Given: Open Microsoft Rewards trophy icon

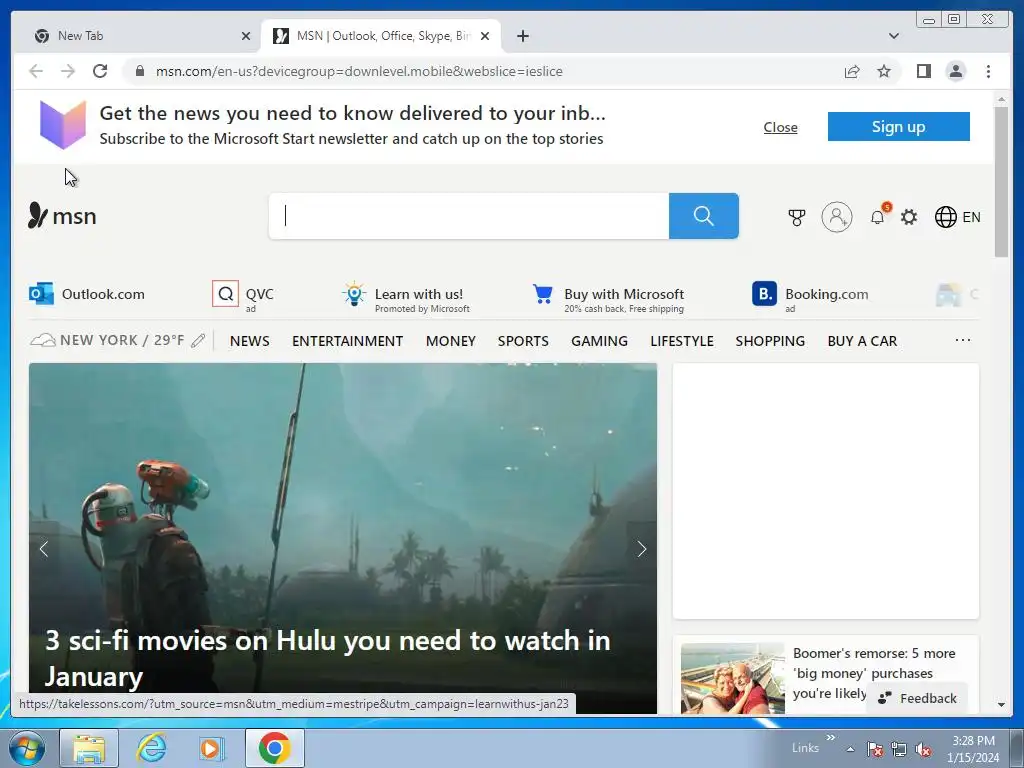Looking at the screenshot, I should click(796, 217).
